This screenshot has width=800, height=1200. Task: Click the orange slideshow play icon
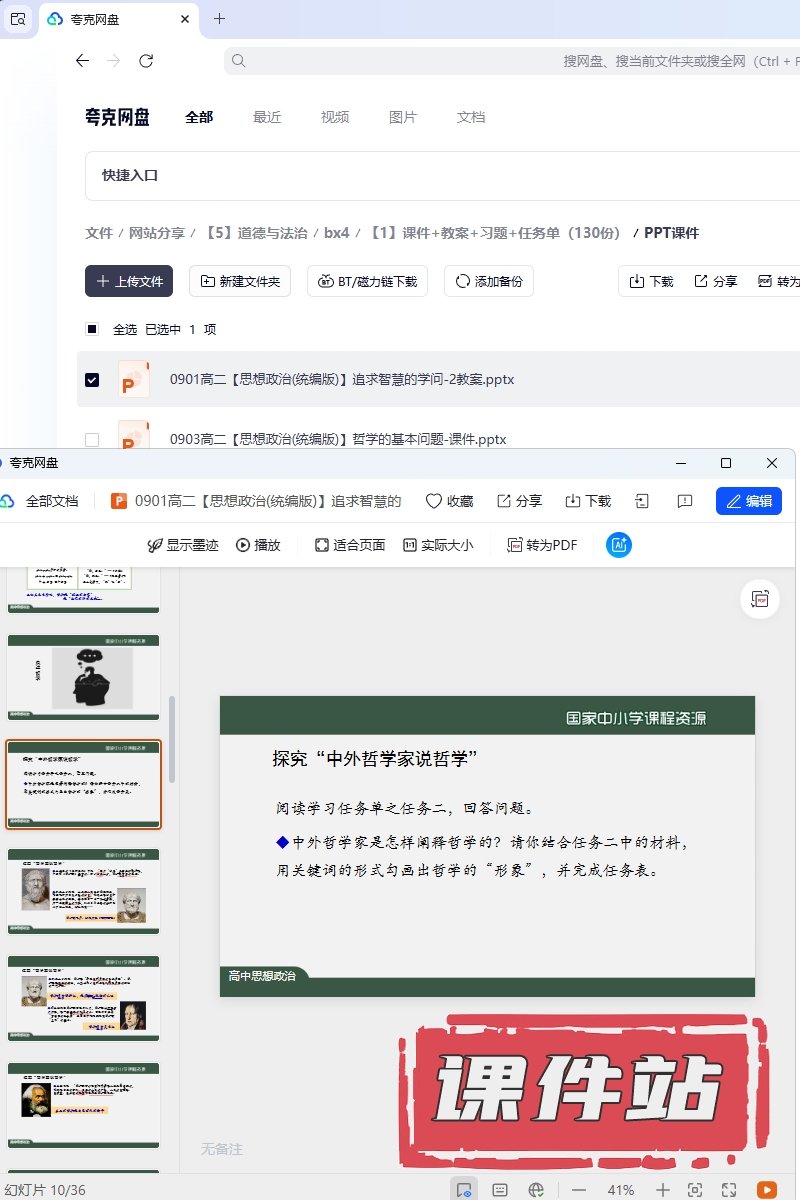click(766, 1190)
